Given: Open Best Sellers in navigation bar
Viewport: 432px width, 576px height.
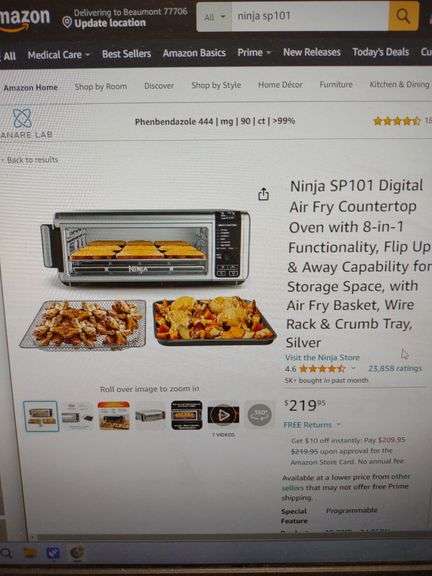Looking at the screenshot, I should pos(126,54).
